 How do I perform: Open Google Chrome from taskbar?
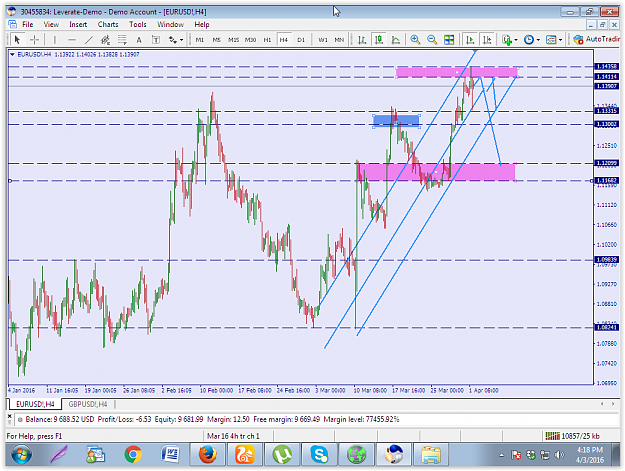133,455
